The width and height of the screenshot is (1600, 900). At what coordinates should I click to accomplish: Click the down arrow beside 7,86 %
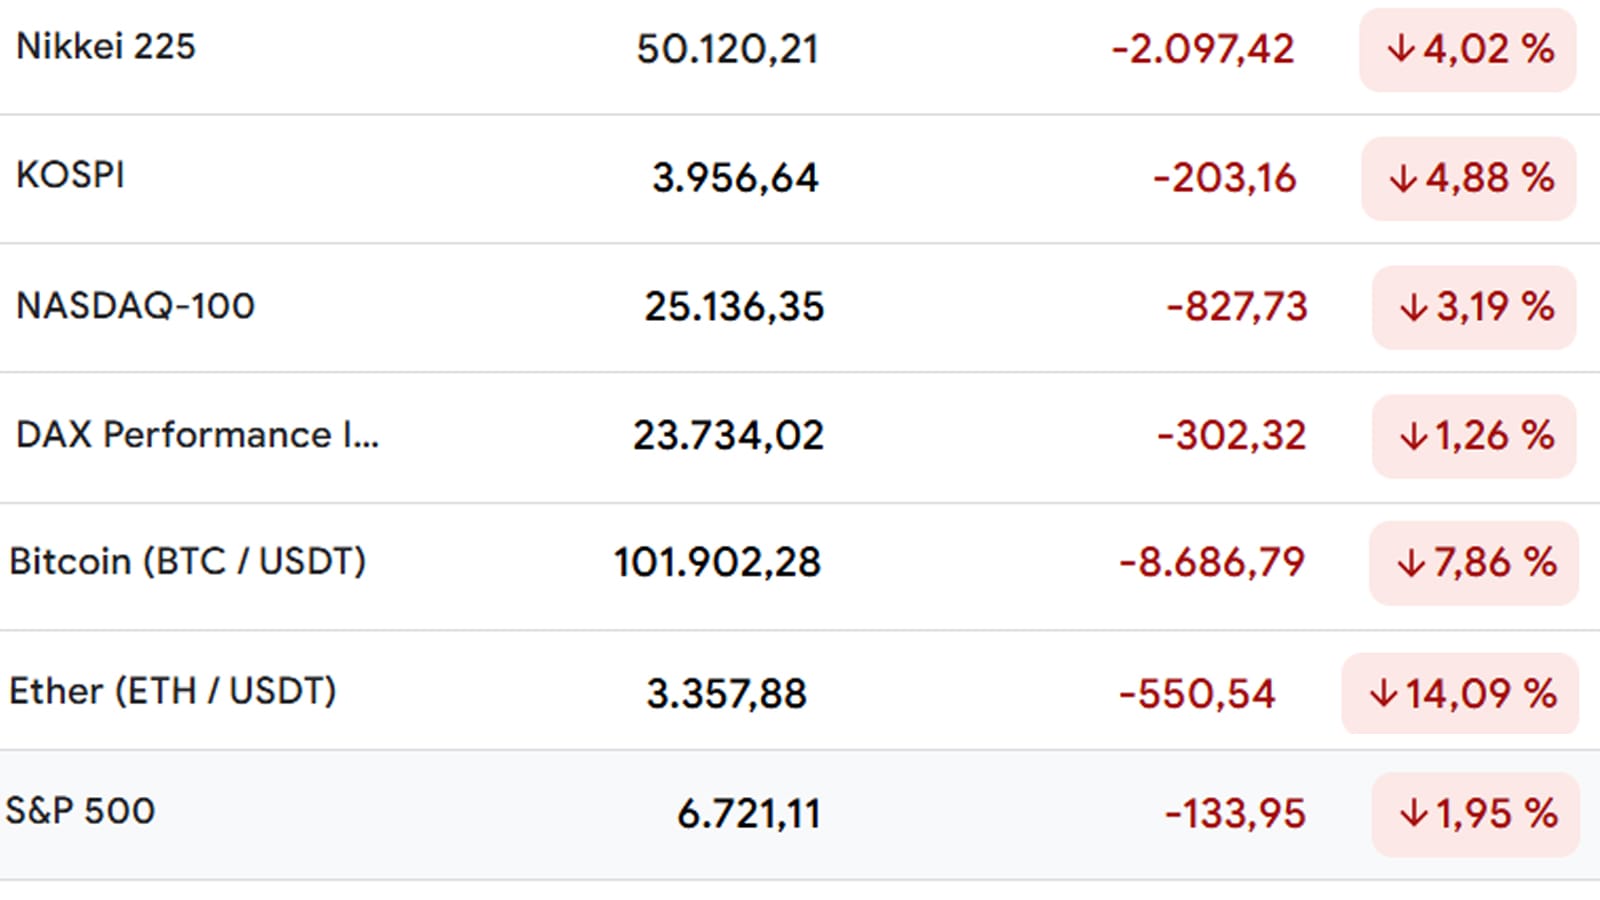(1411, 564)
